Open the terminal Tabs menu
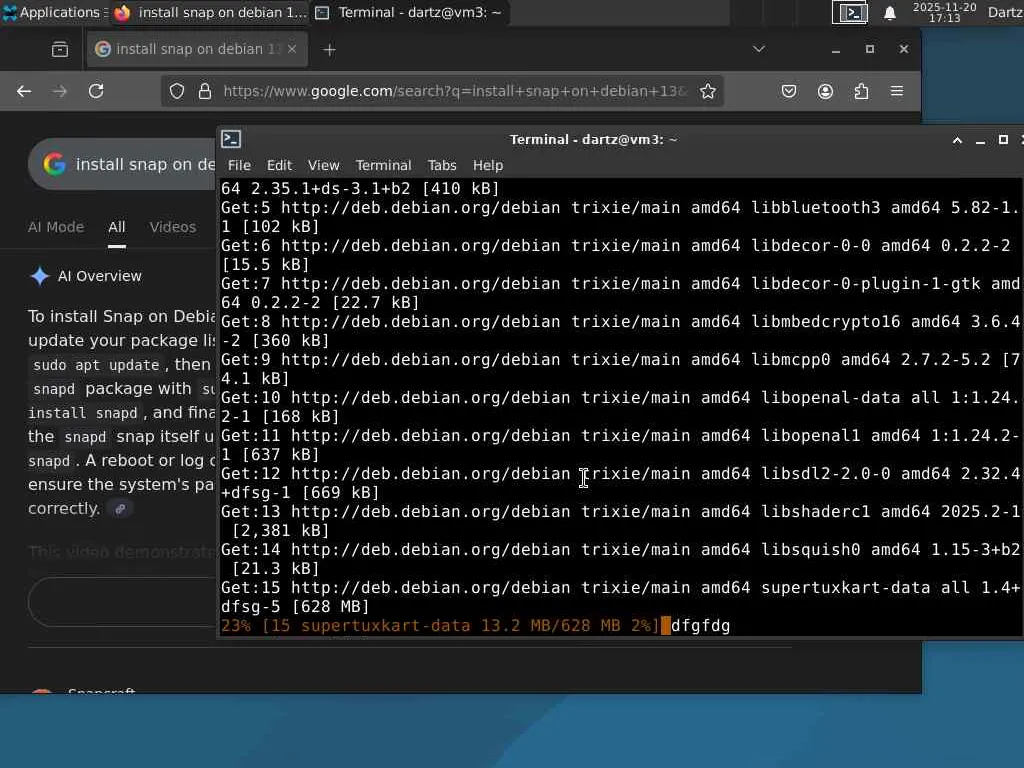 click(x=442, y=165)
